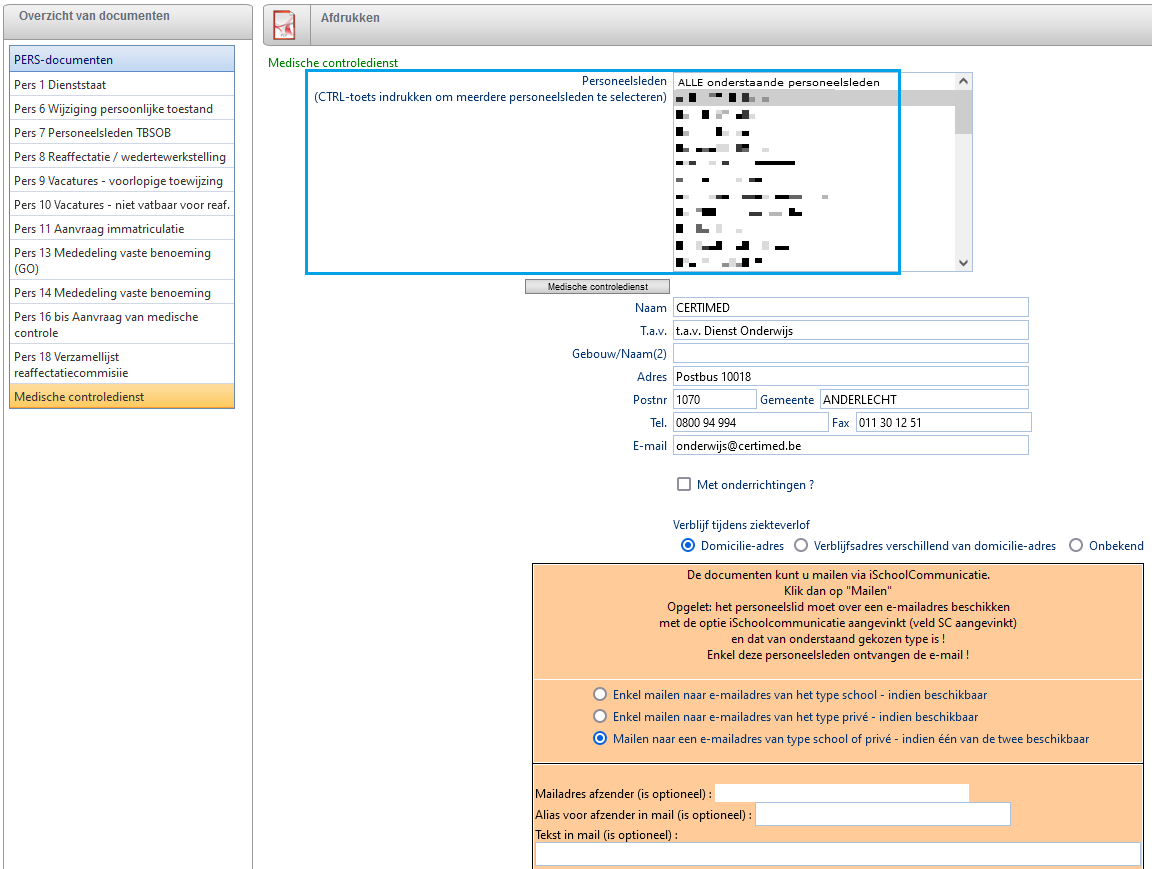Screen dimensions: 1152x869
Task: Click the Naam field containing CERTIMED
Action: [850, 307]
